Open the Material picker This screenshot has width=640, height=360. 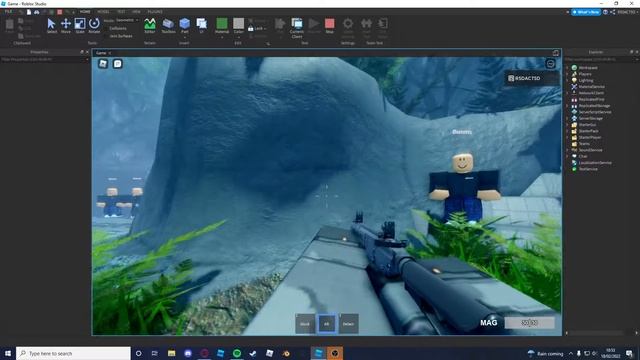click(x=222, y=25)
